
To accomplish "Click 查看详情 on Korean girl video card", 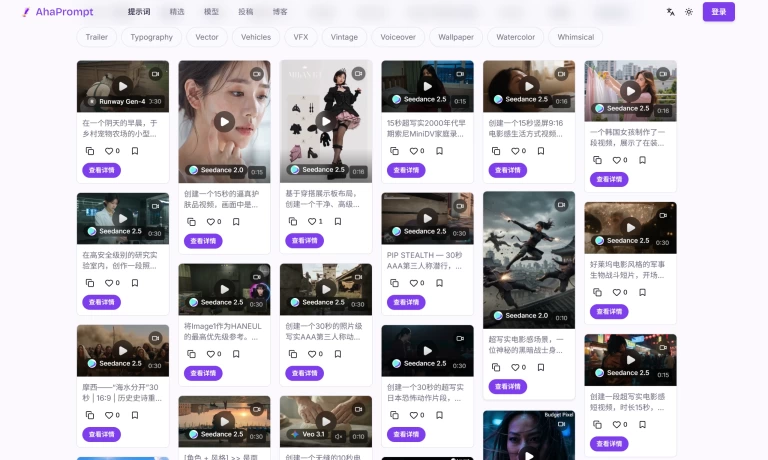I will [609, 179].
